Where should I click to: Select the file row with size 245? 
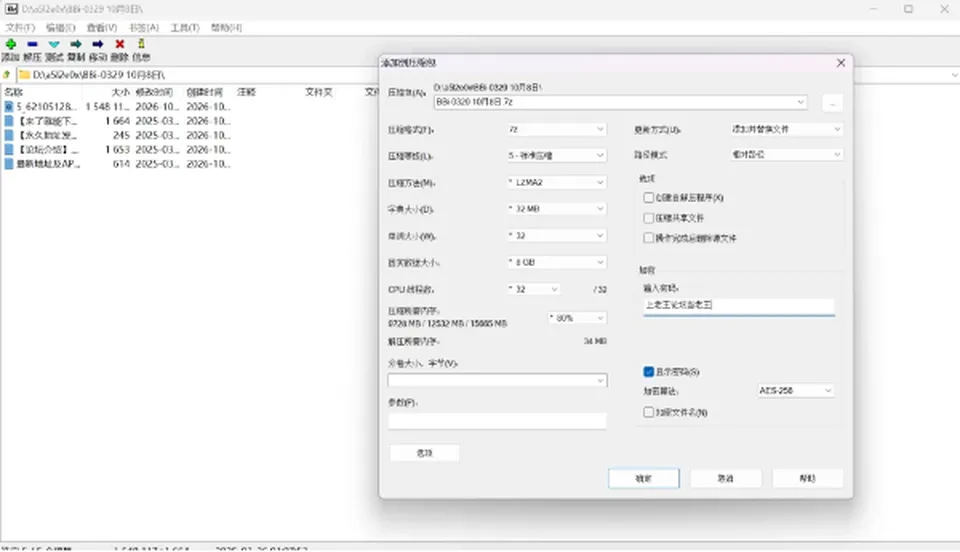coord(118,135)
